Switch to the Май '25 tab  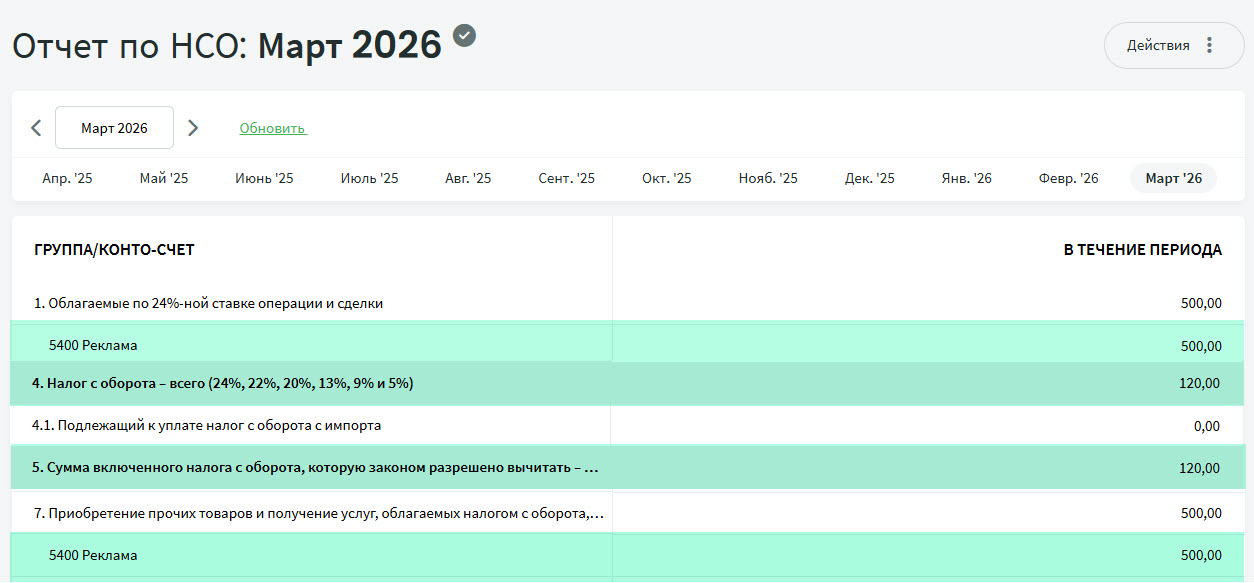[164, 178]
